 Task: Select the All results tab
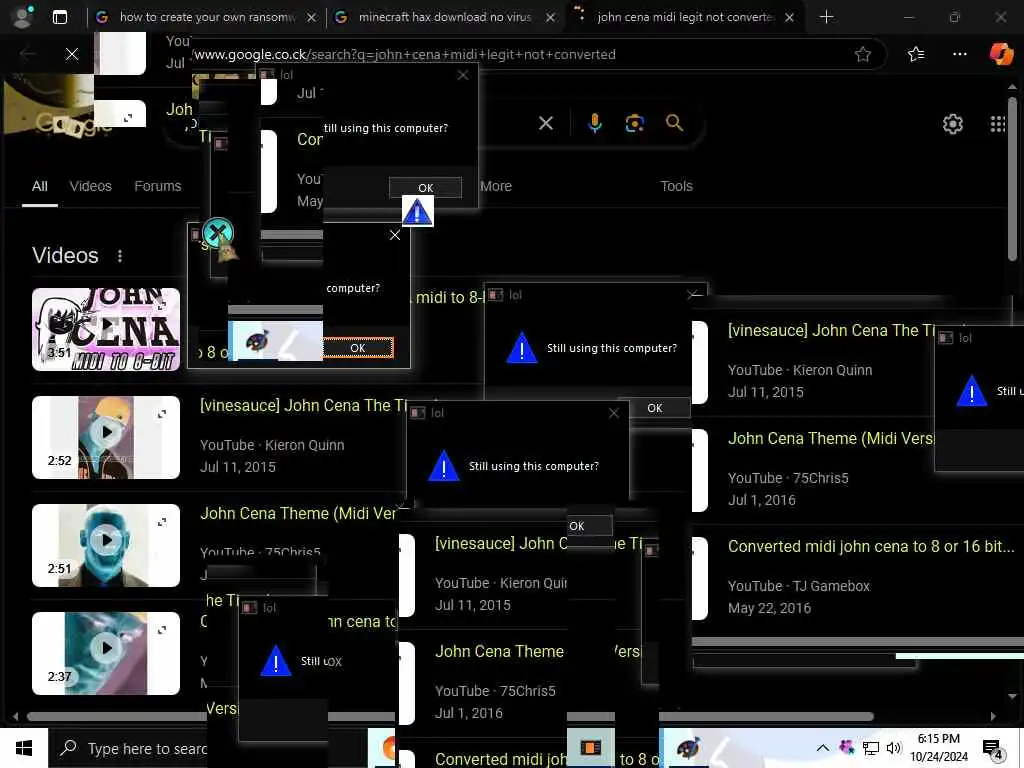(40, 186)
